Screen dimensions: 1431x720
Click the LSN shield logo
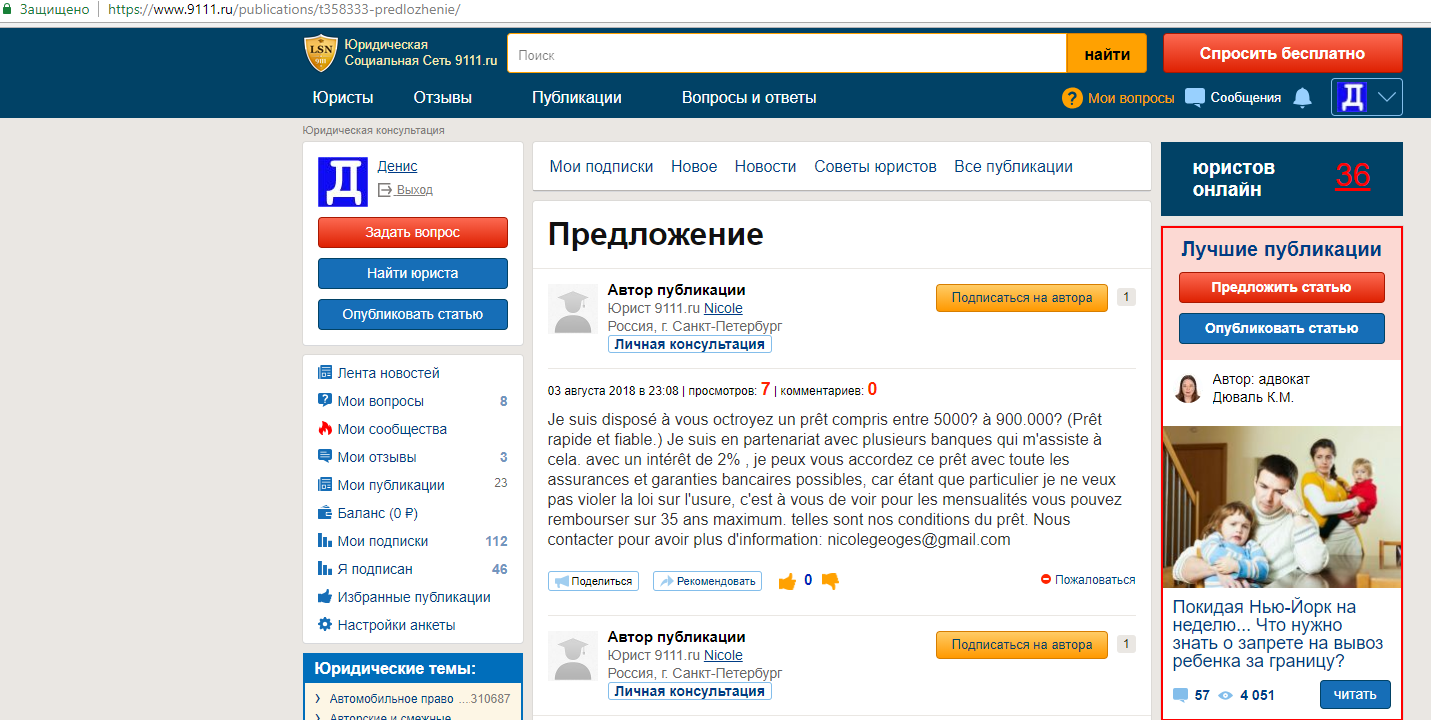click(x=320, y=53)
